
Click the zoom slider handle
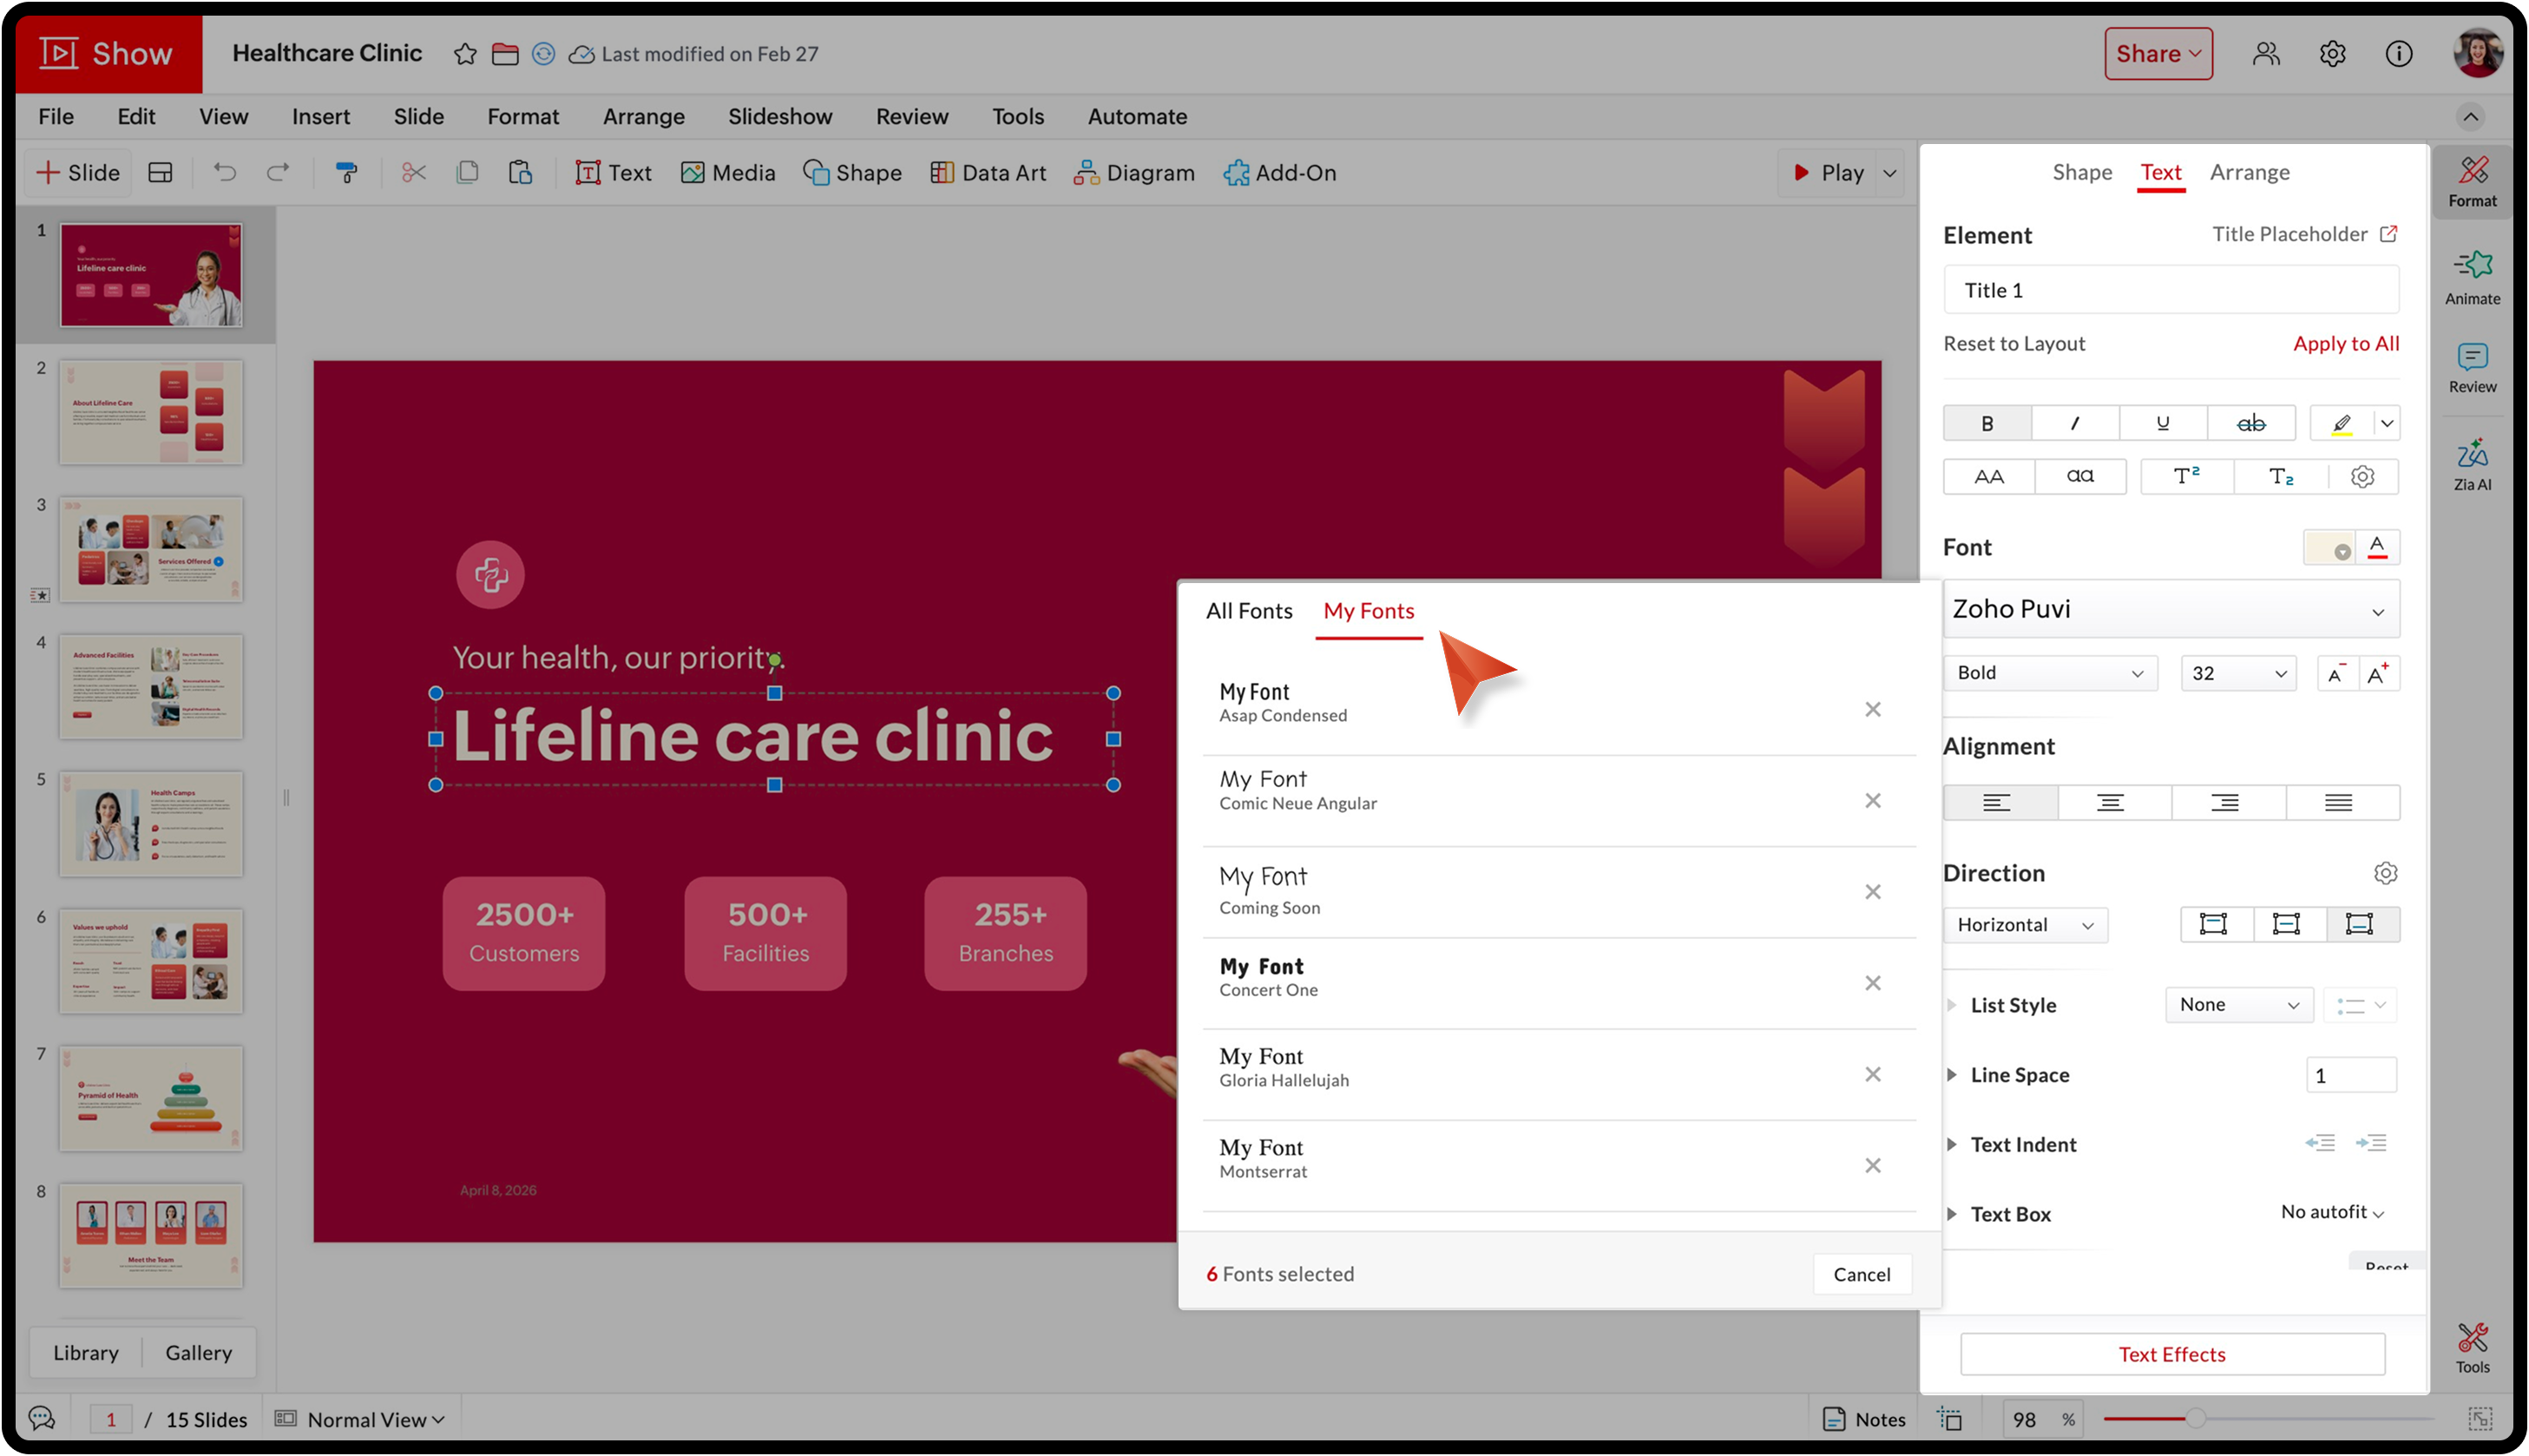[2195, 1418]
